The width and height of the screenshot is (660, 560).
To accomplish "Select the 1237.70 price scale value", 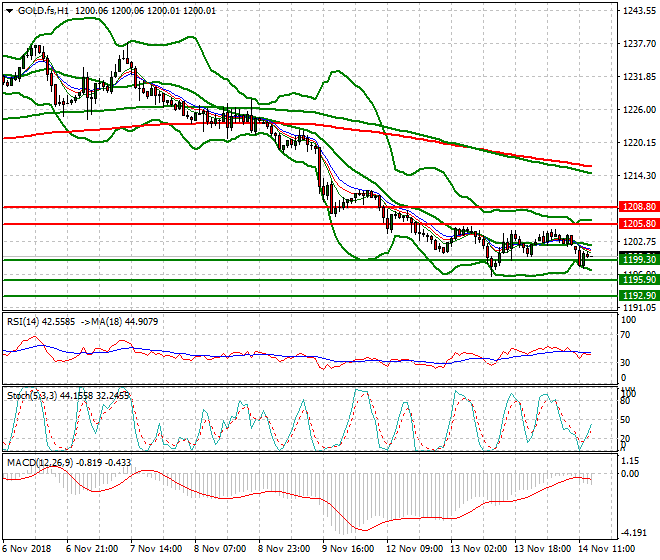I will 639,44.
